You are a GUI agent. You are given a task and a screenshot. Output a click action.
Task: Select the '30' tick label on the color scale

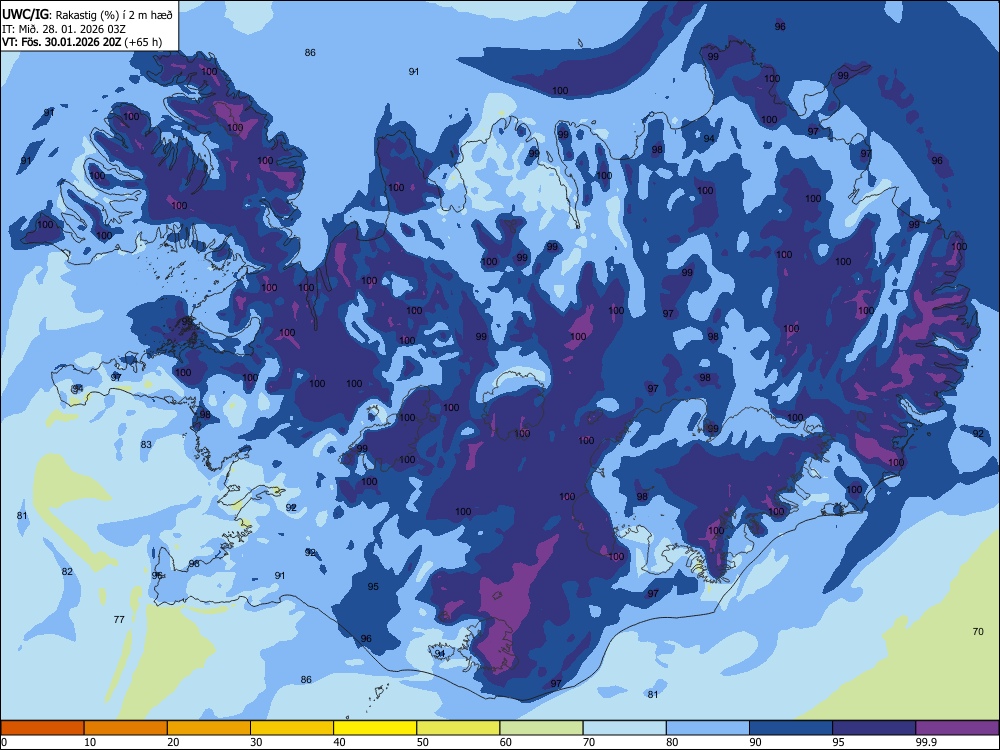coord(256,742)
